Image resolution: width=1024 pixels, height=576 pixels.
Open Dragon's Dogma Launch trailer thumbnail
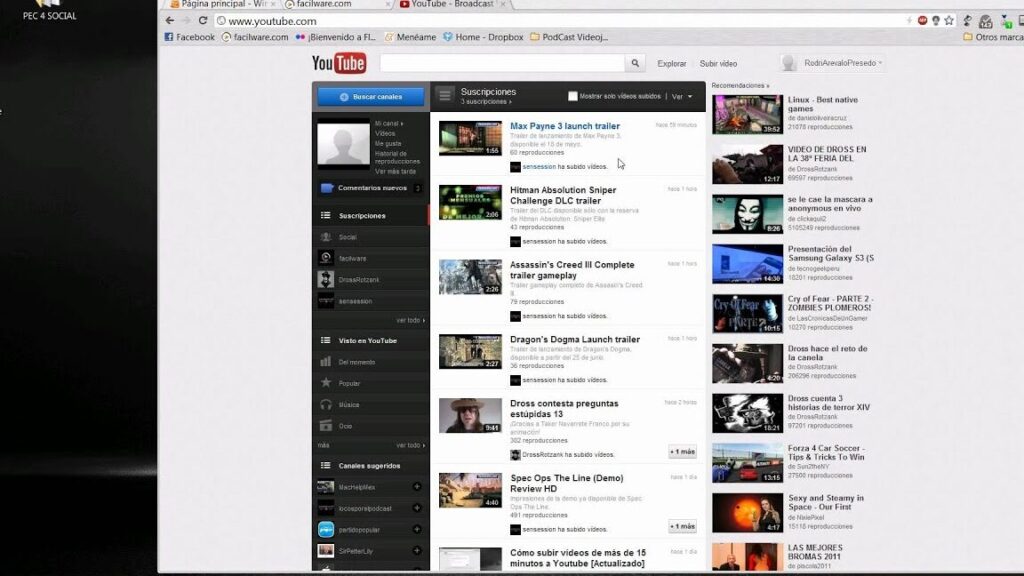(470, 351)
